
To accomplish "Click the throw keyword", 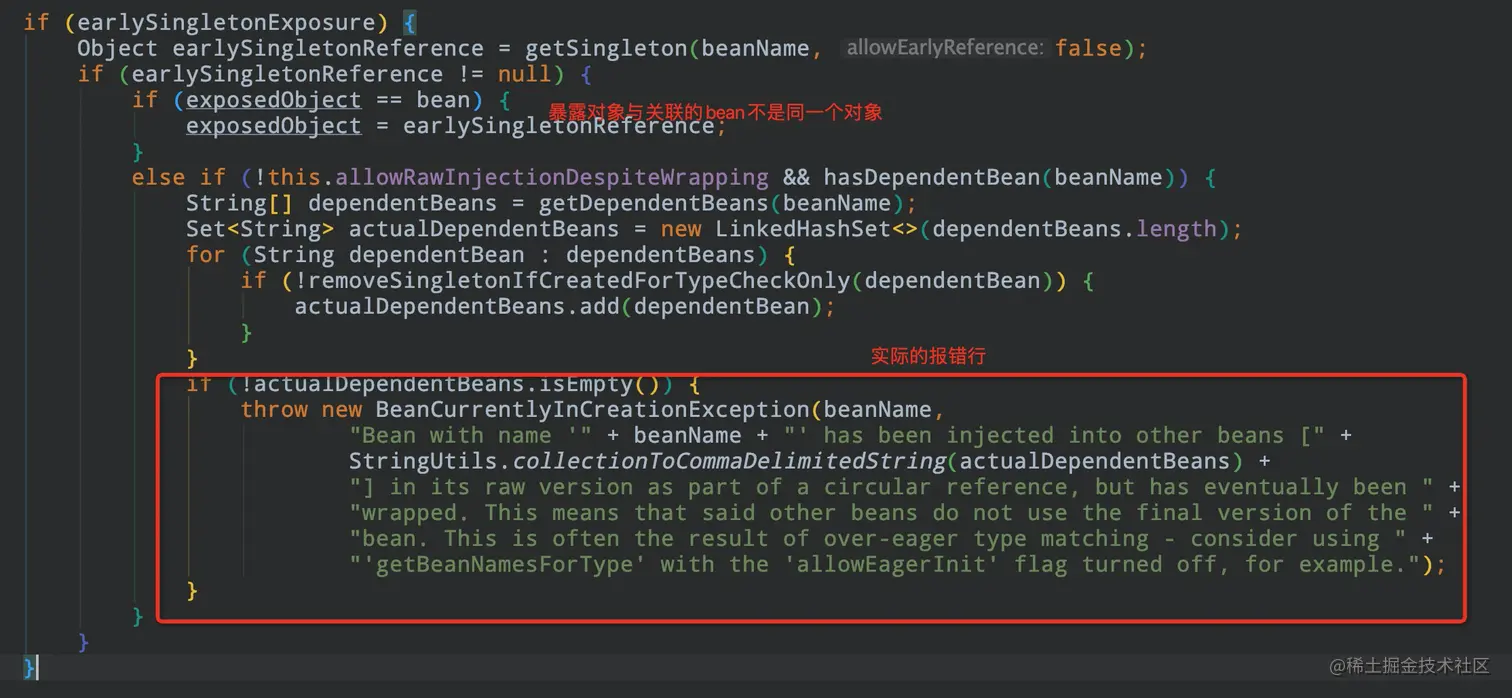I will (x=274, y=410).
